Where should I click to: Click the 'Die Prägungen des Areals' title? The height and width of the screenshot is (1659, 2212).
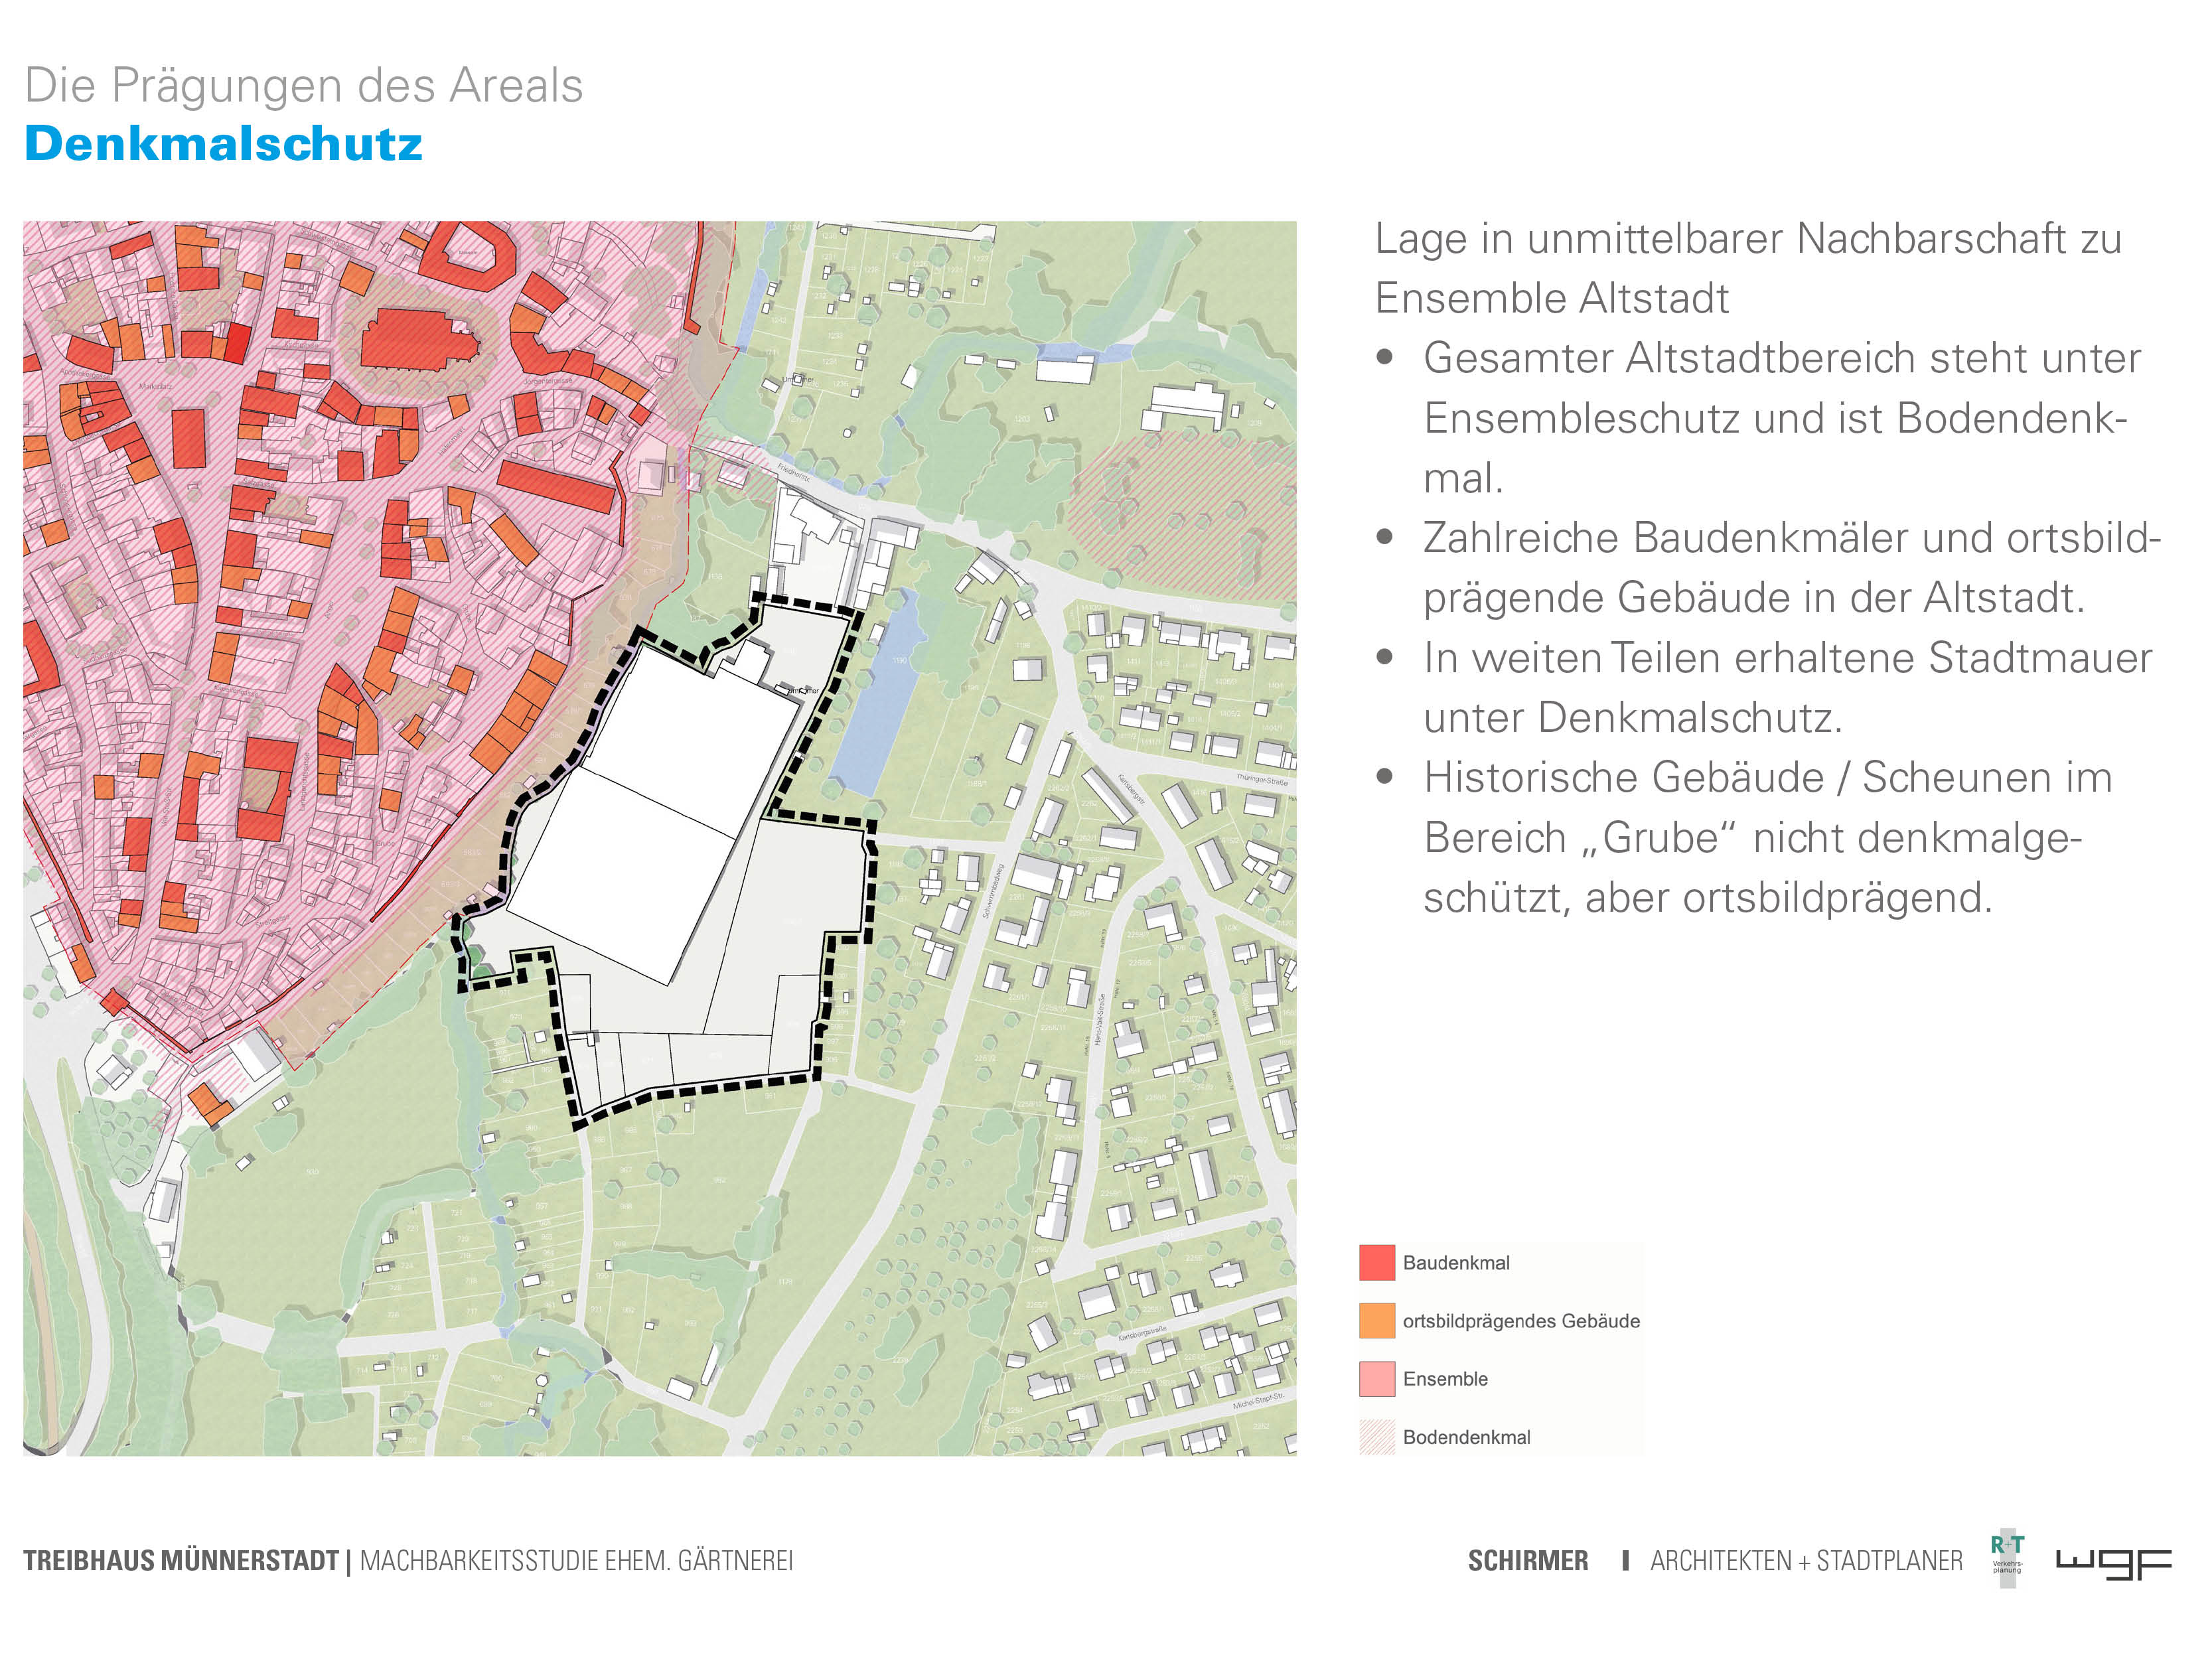tap(303, 85)
